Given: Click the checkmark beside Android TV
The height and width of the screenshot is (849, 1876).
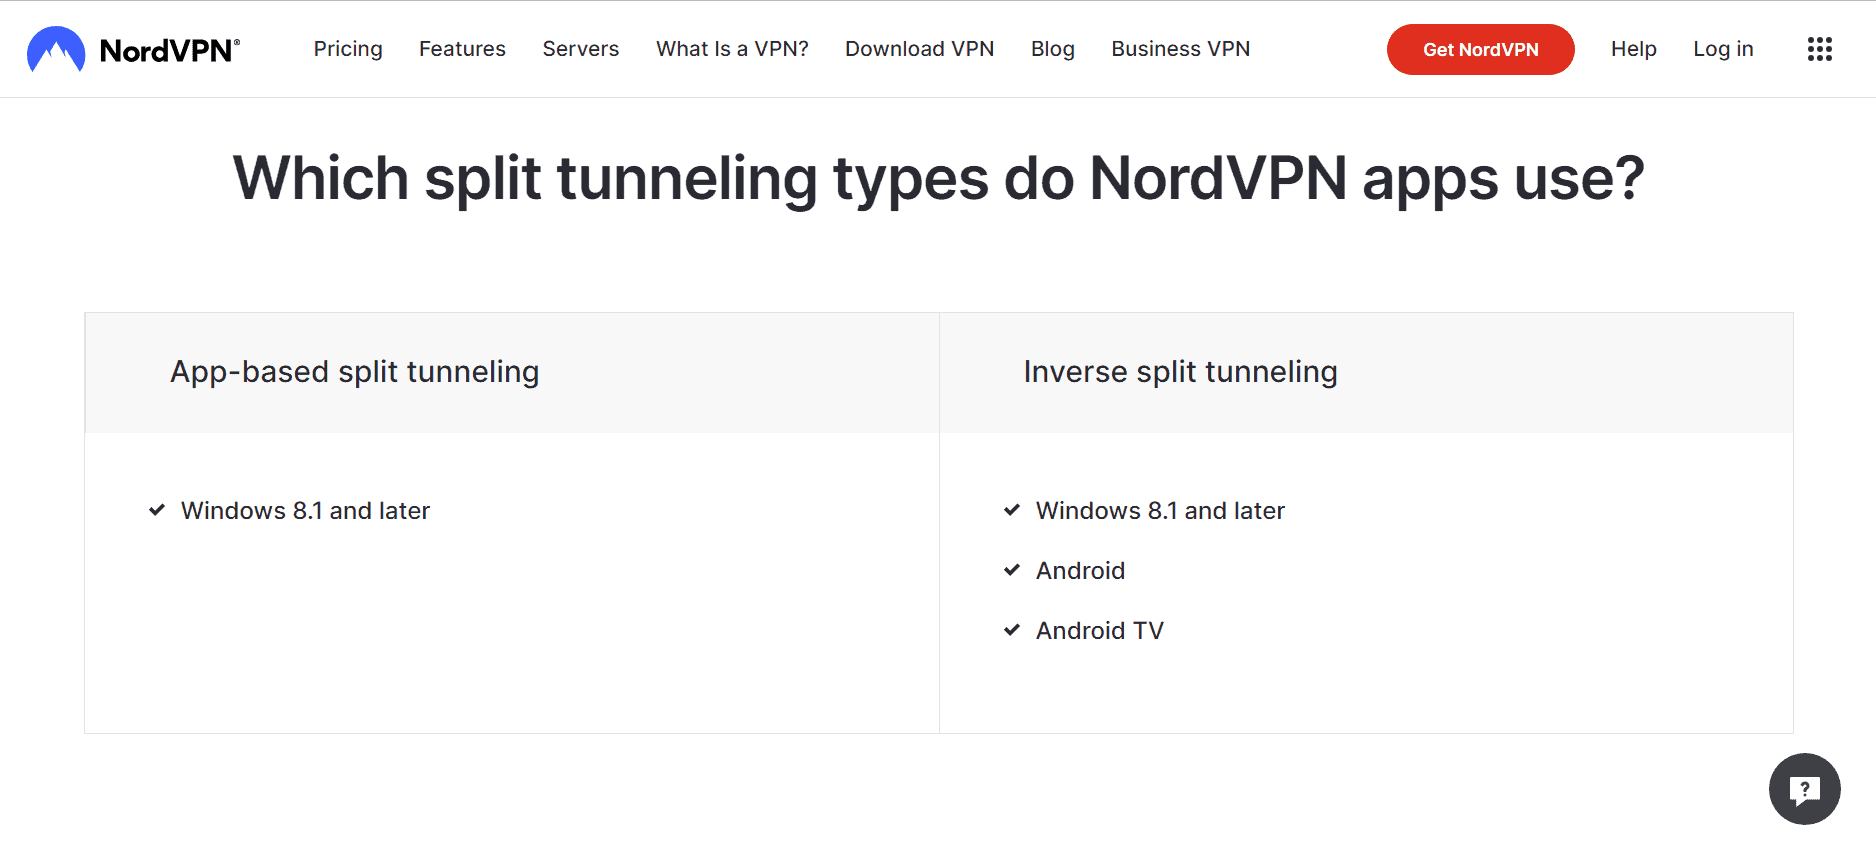Looking at the screenshot, I should 1010,630.
